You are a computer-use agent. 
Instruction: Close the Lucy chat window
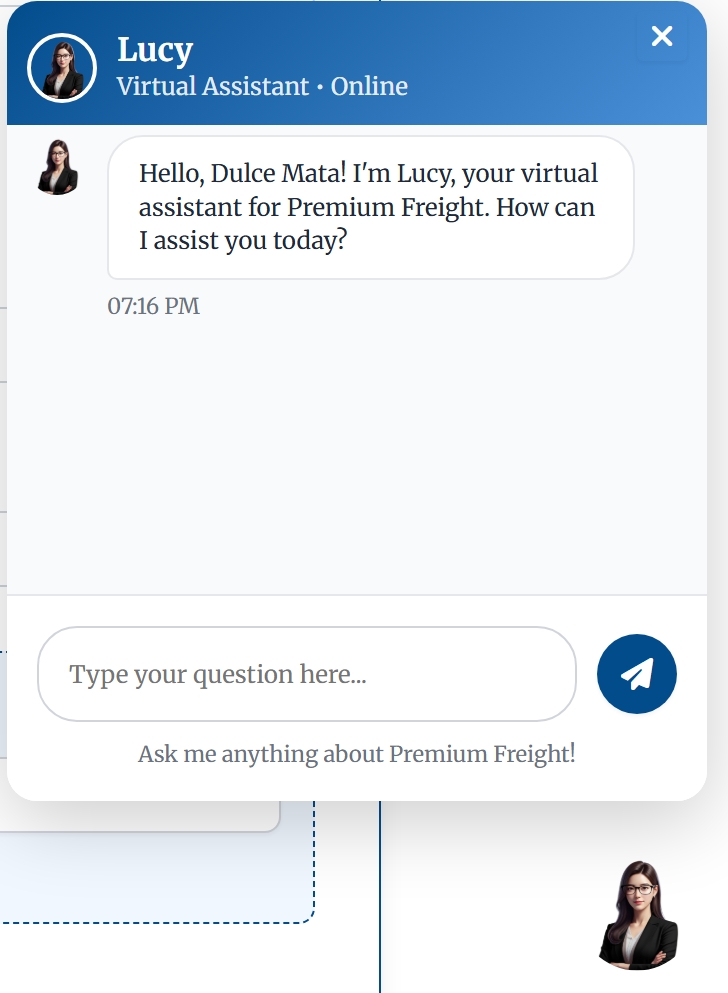click(x=662, y=37)
